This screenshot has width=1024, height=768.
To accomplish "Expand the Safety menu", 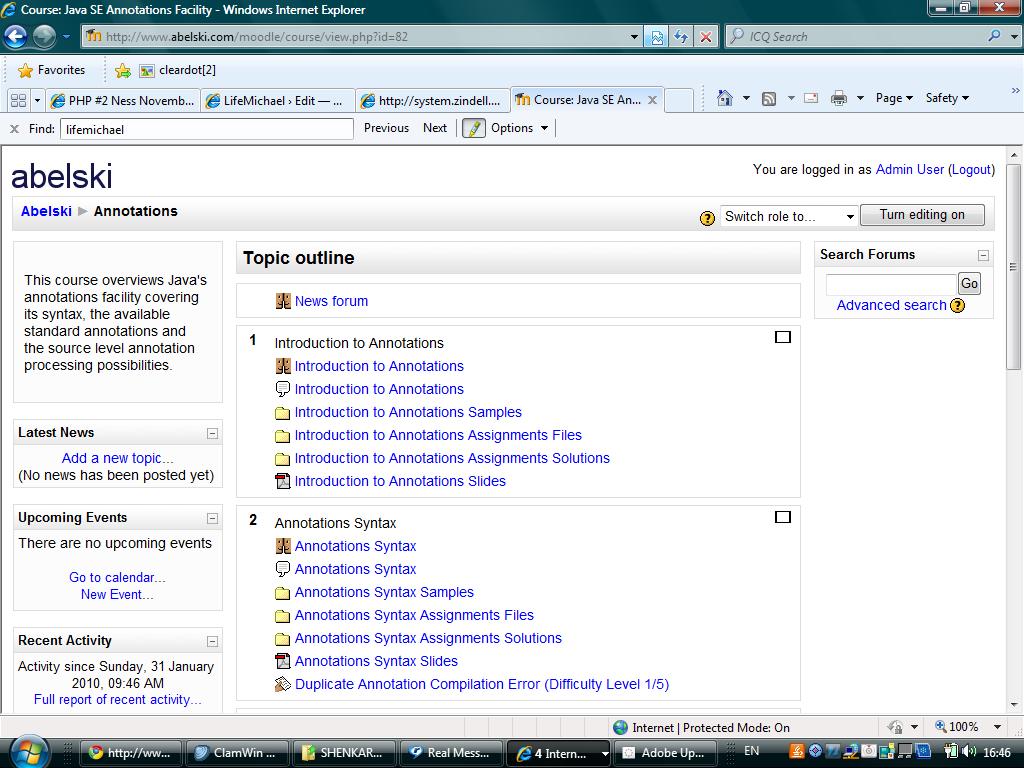I will coord(946,98).
